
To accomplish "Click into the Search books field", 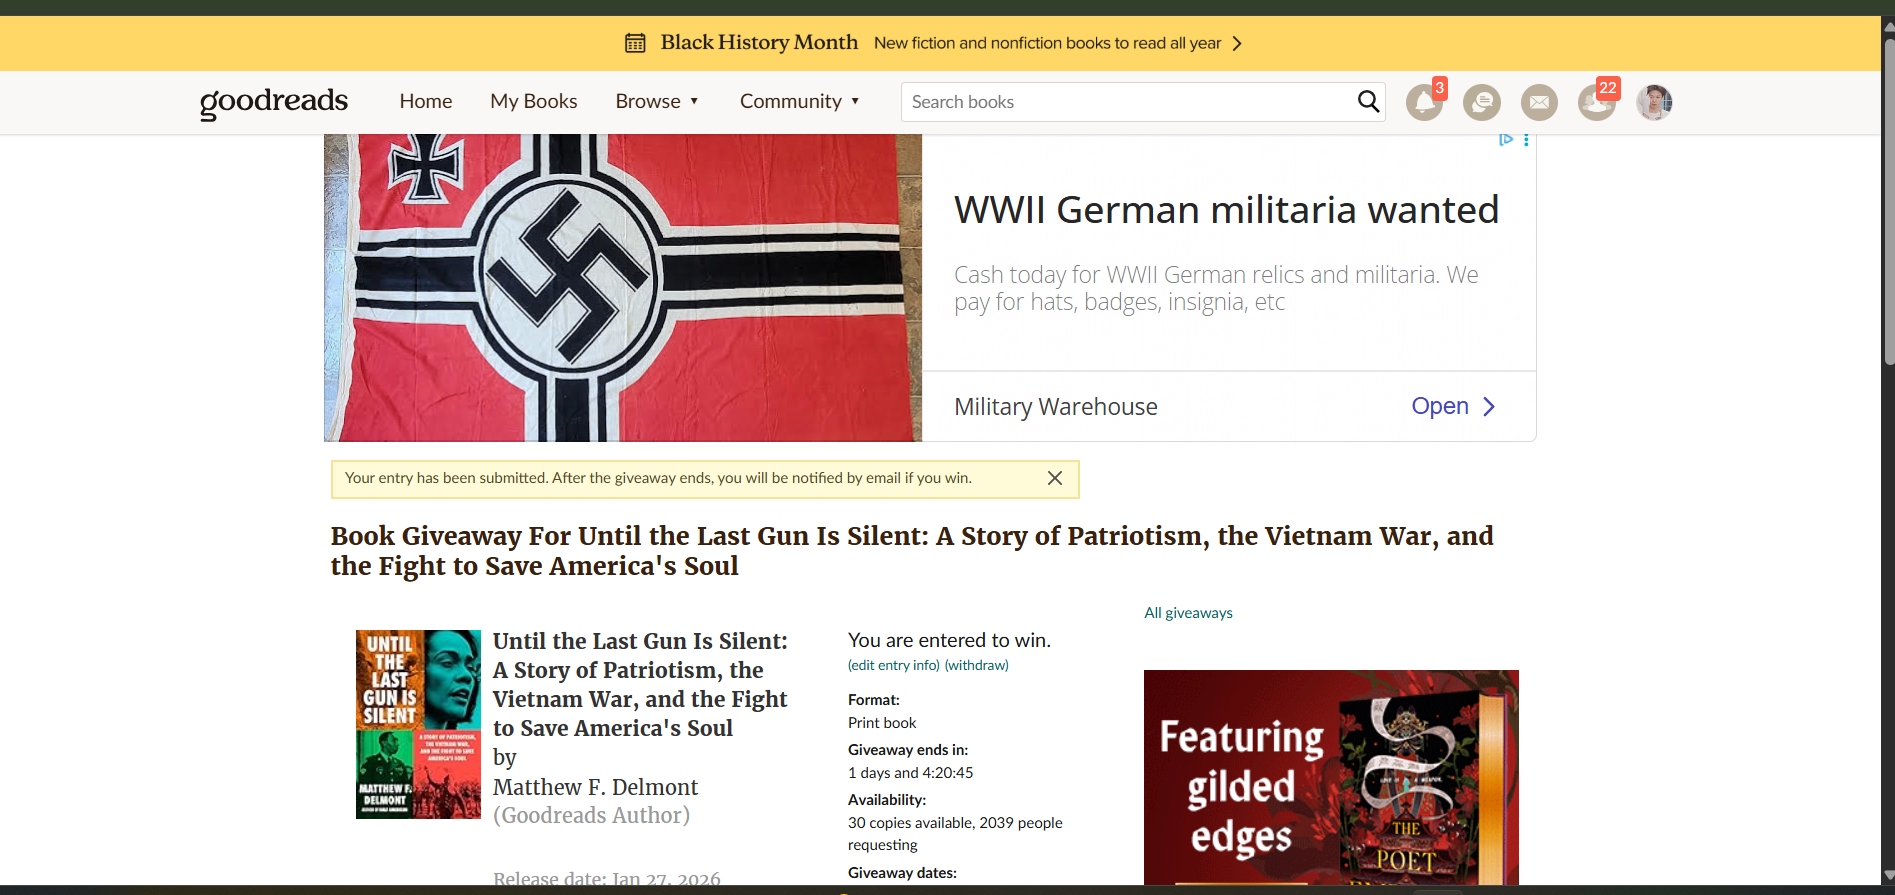I will click(1125, 102).
